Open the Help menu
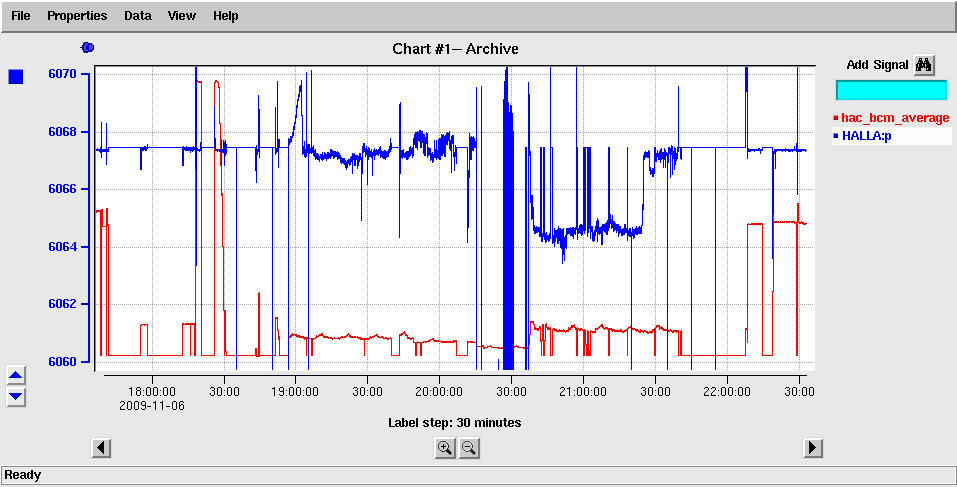The height and width of the screenshot is (487, 957). pyautogui.click(x=225, y=16)
